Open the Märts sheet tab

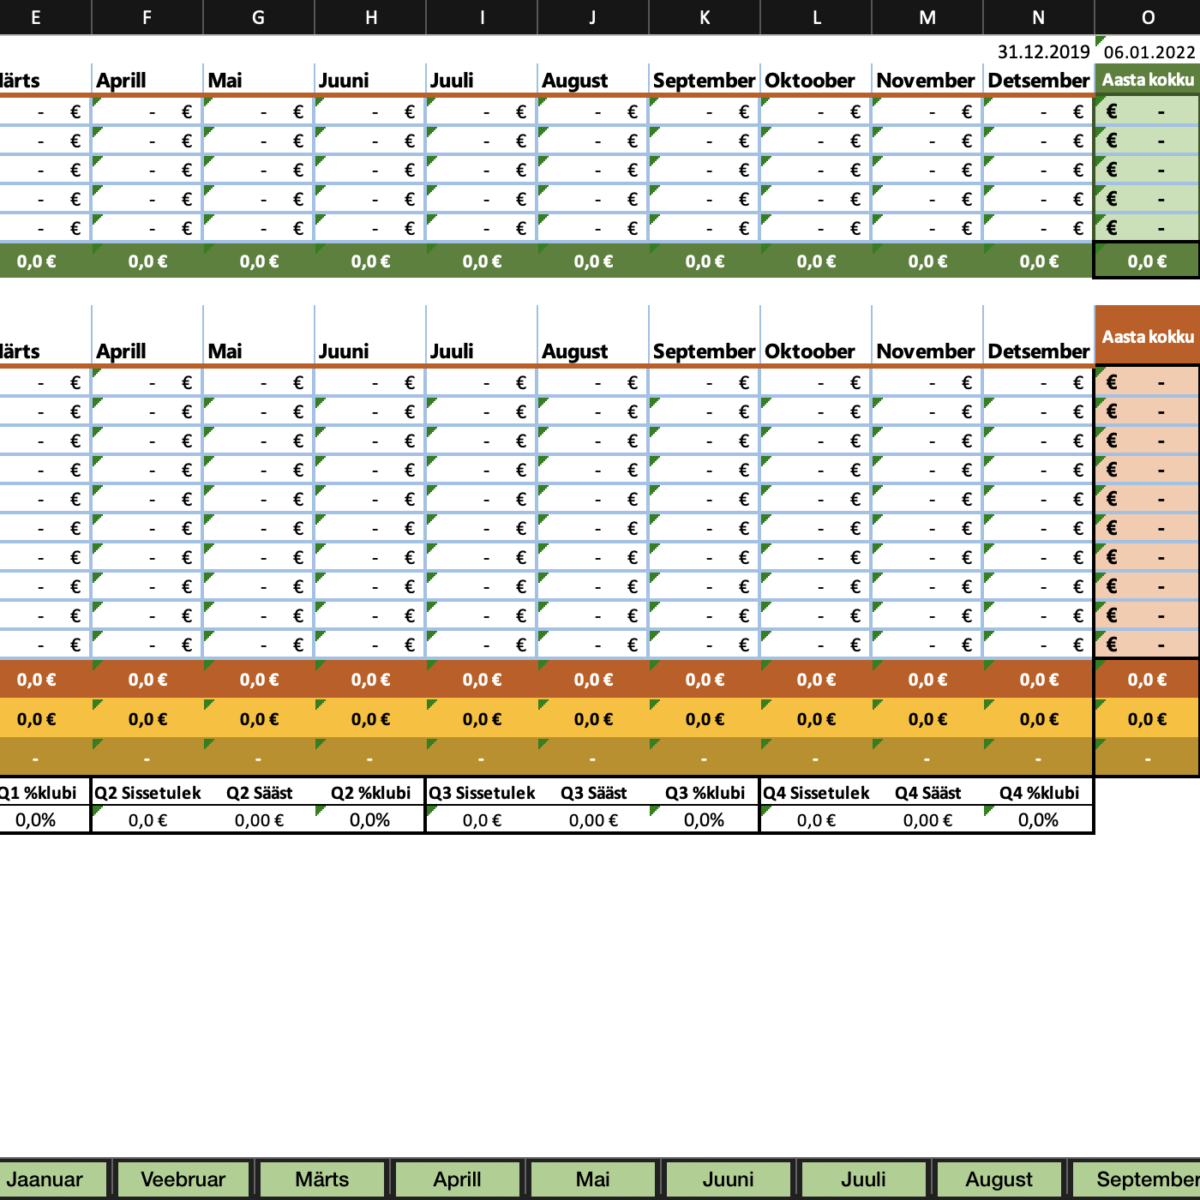point(322,1179)
